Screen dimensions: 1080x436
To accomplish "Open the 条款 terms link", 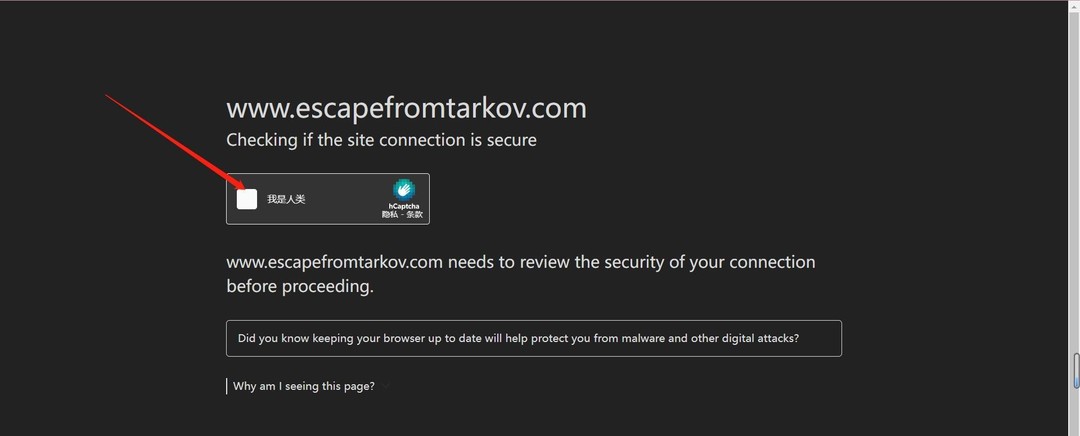I will click(x=415, y=215).
